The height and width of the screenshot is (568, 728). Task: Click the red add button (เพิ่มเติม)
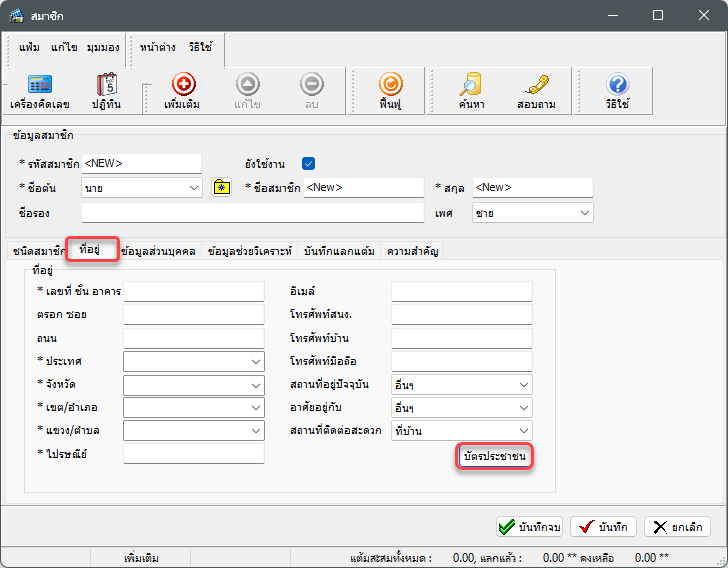183,91
